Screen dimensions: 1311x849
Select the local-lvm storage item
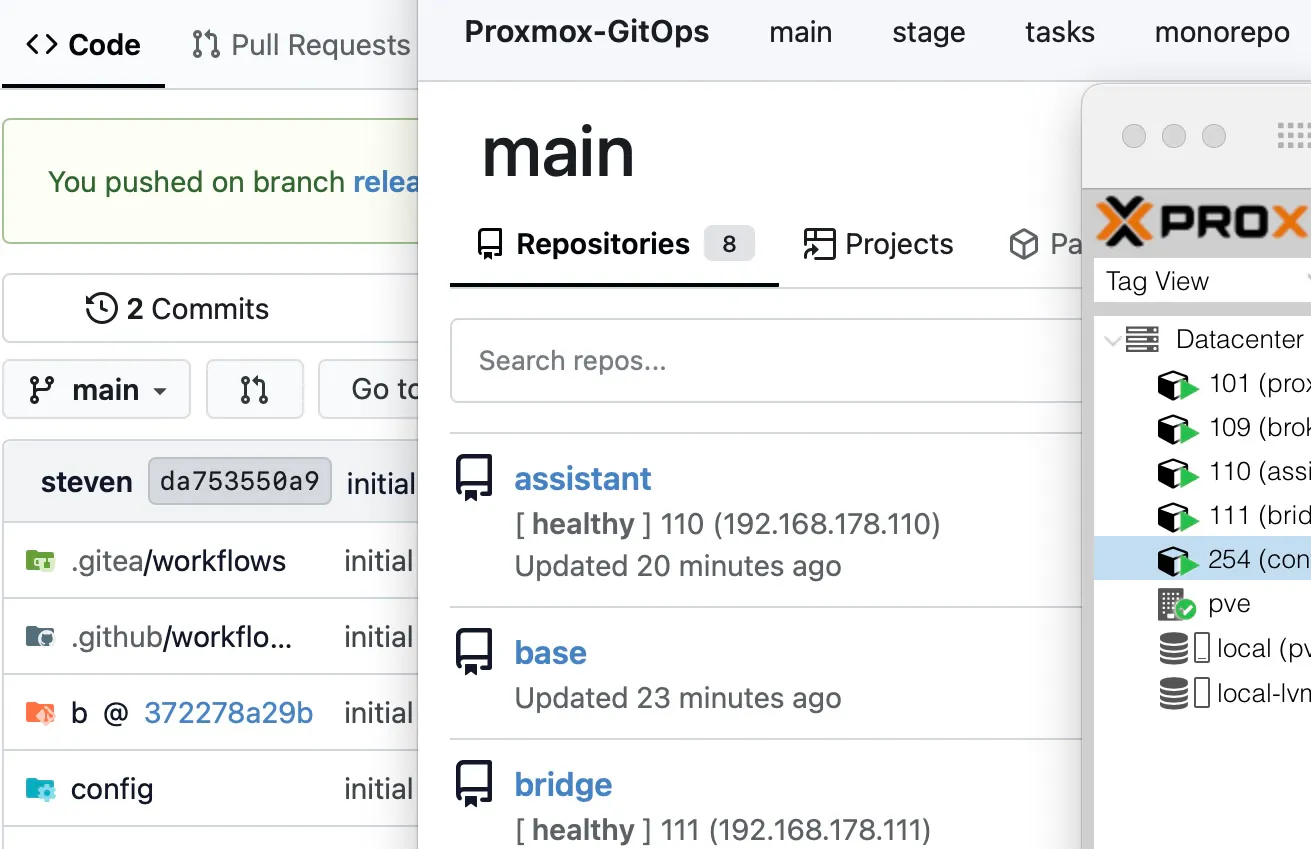click(x=1234, y=692)
